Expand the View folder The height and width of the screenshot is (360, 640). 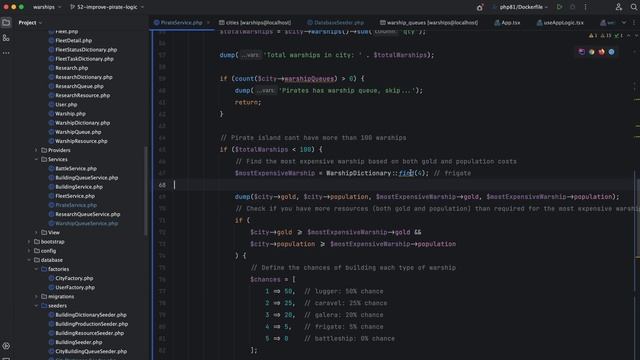tap(36, 233)
